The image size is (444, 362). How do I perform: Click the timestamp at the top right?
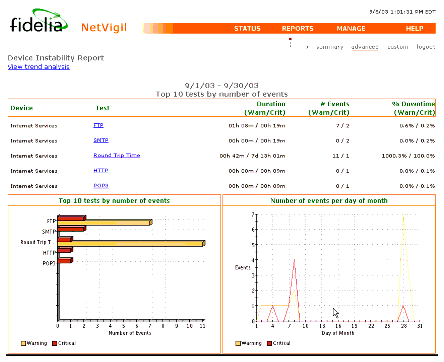[x=402, y=12]
